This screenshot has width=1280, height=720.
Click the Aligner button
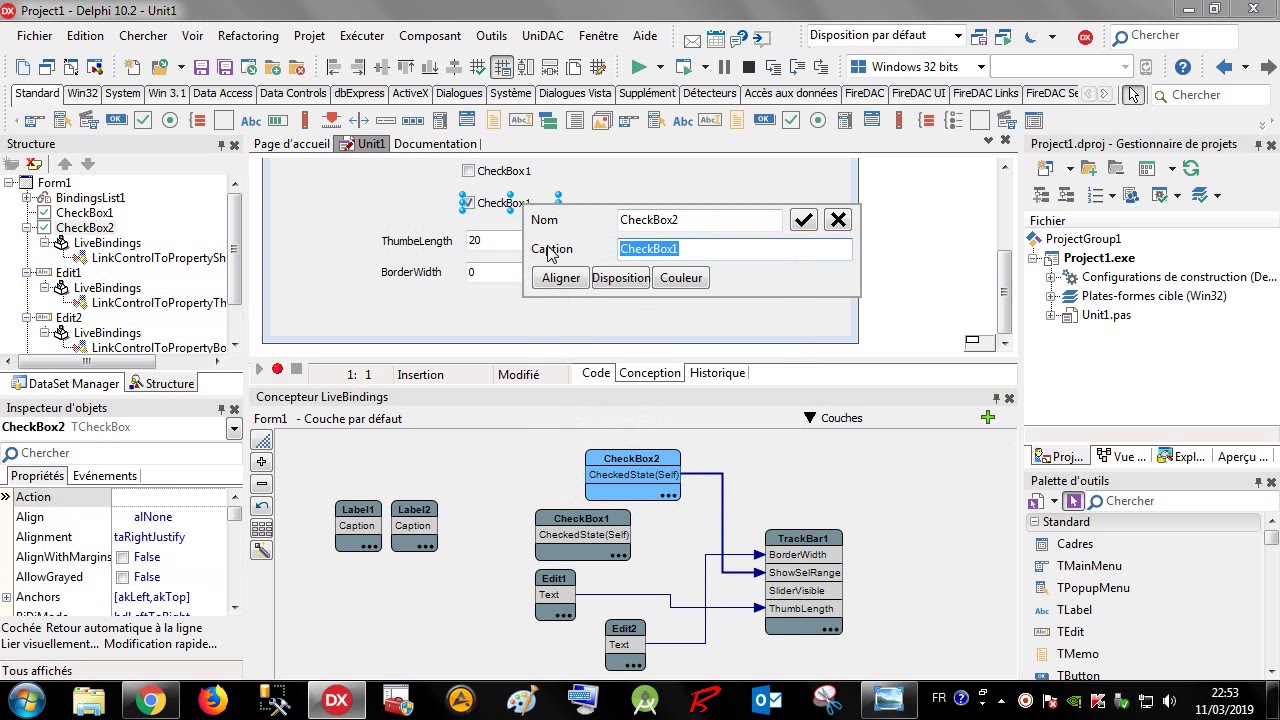point(561,278)
